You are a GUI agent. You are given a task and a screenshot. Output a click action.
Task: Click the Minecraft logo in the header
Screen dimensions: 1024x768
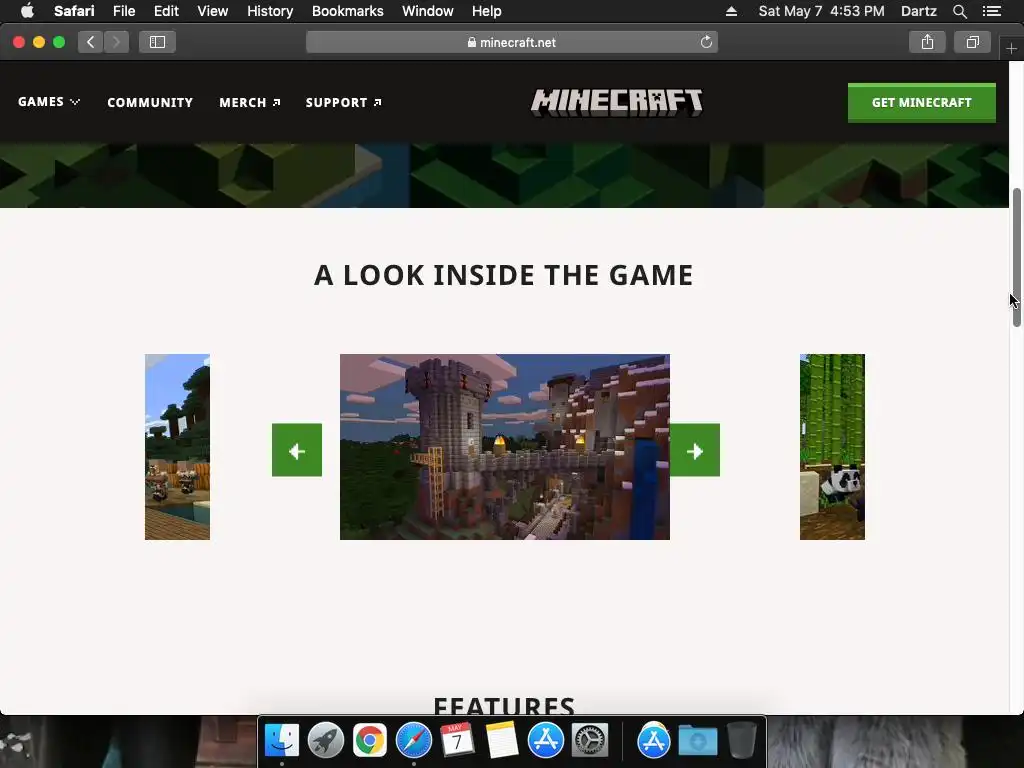[616, 103]
